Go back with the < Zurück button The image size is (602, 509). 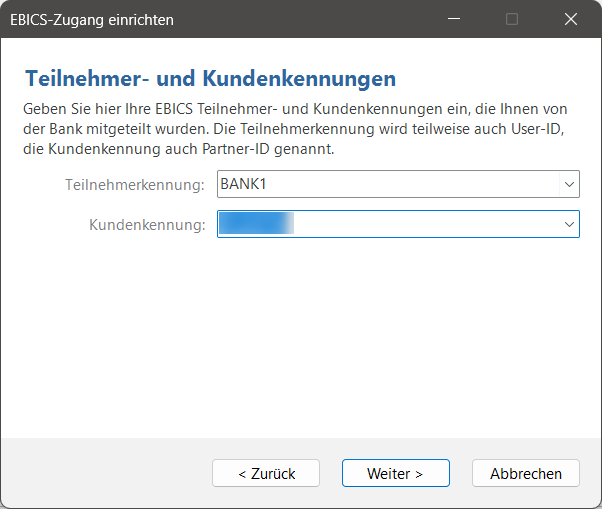[266, 473]
